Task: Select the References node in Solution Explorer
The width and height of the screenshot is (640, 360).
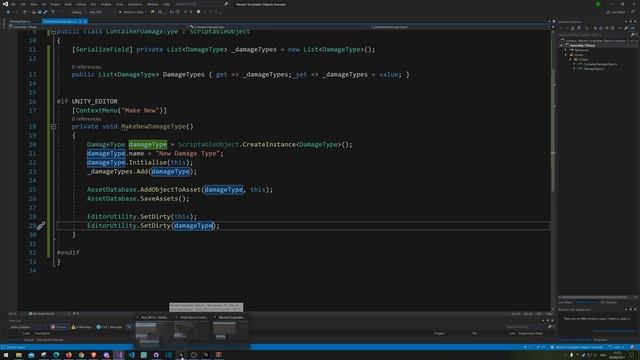Action: 581,50
